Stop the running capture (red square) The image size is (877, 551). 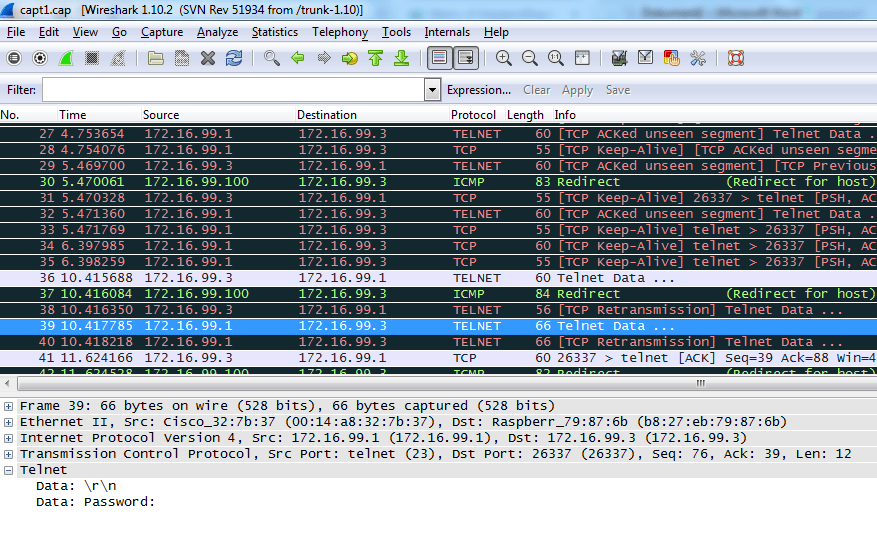(x=92, y=58)
